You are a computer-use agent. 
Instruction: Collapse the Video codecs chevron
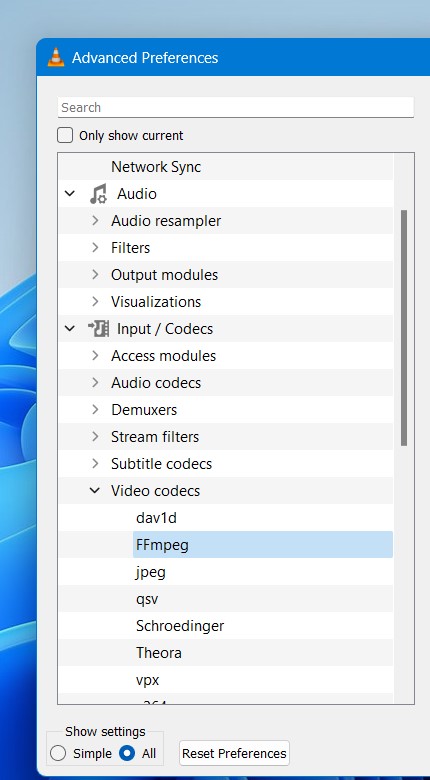pyautogui.click(x=95, y=490)
